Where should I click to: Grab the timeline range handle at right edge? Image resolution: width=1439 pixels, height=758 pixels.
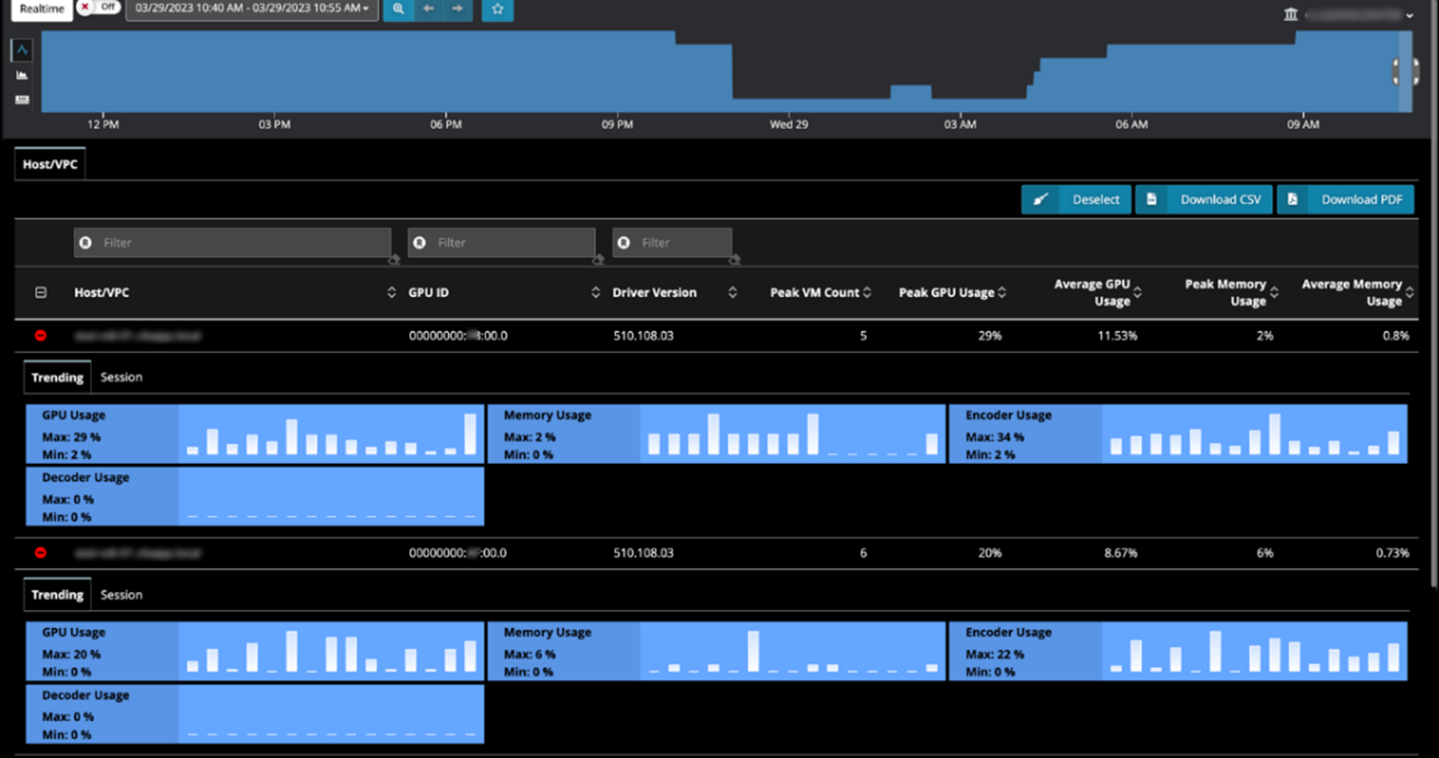coord(1405,71)
